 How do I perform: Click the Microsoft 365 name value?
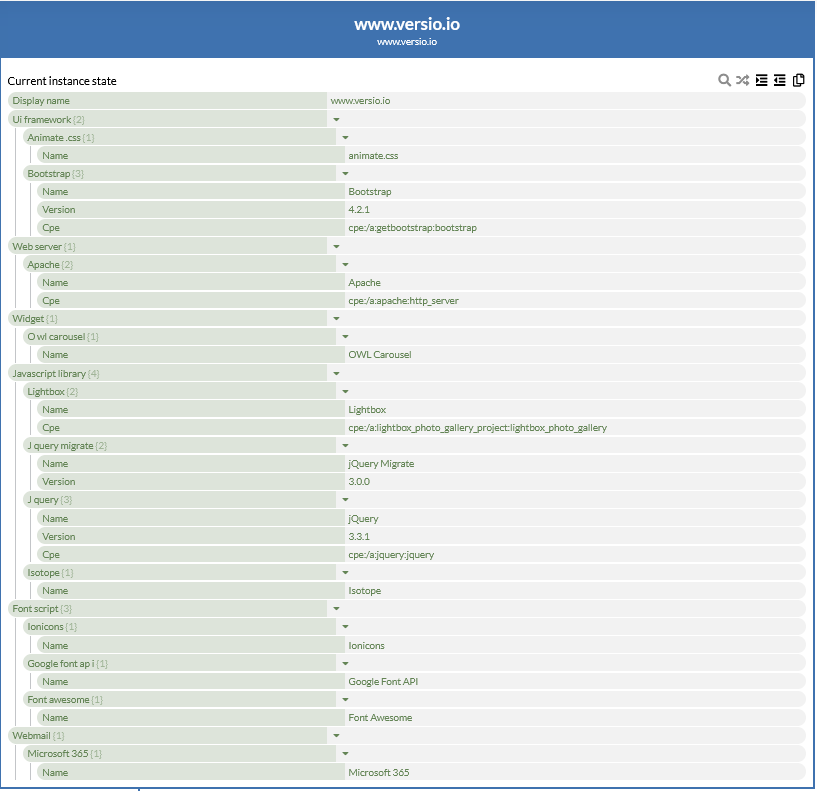point(379,772)
